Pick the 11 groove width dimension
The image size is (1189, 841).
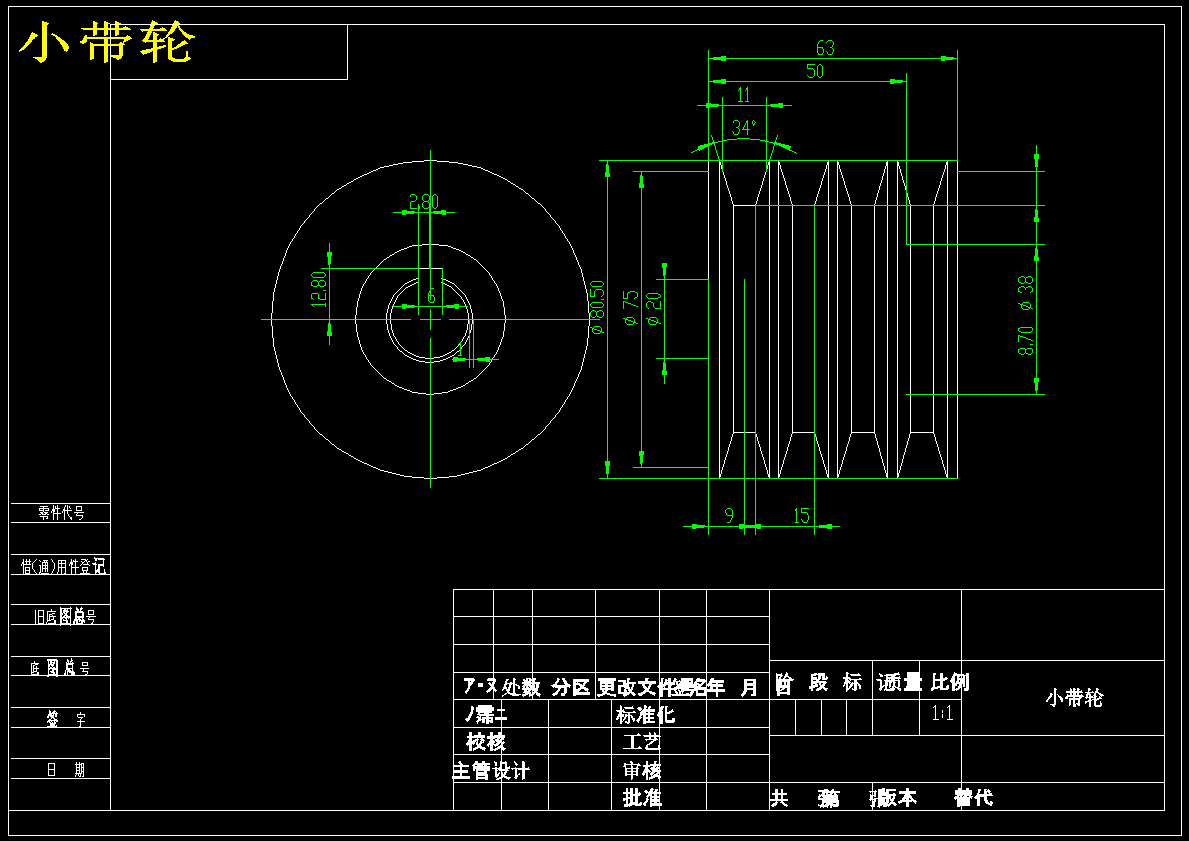coord(744,95)
